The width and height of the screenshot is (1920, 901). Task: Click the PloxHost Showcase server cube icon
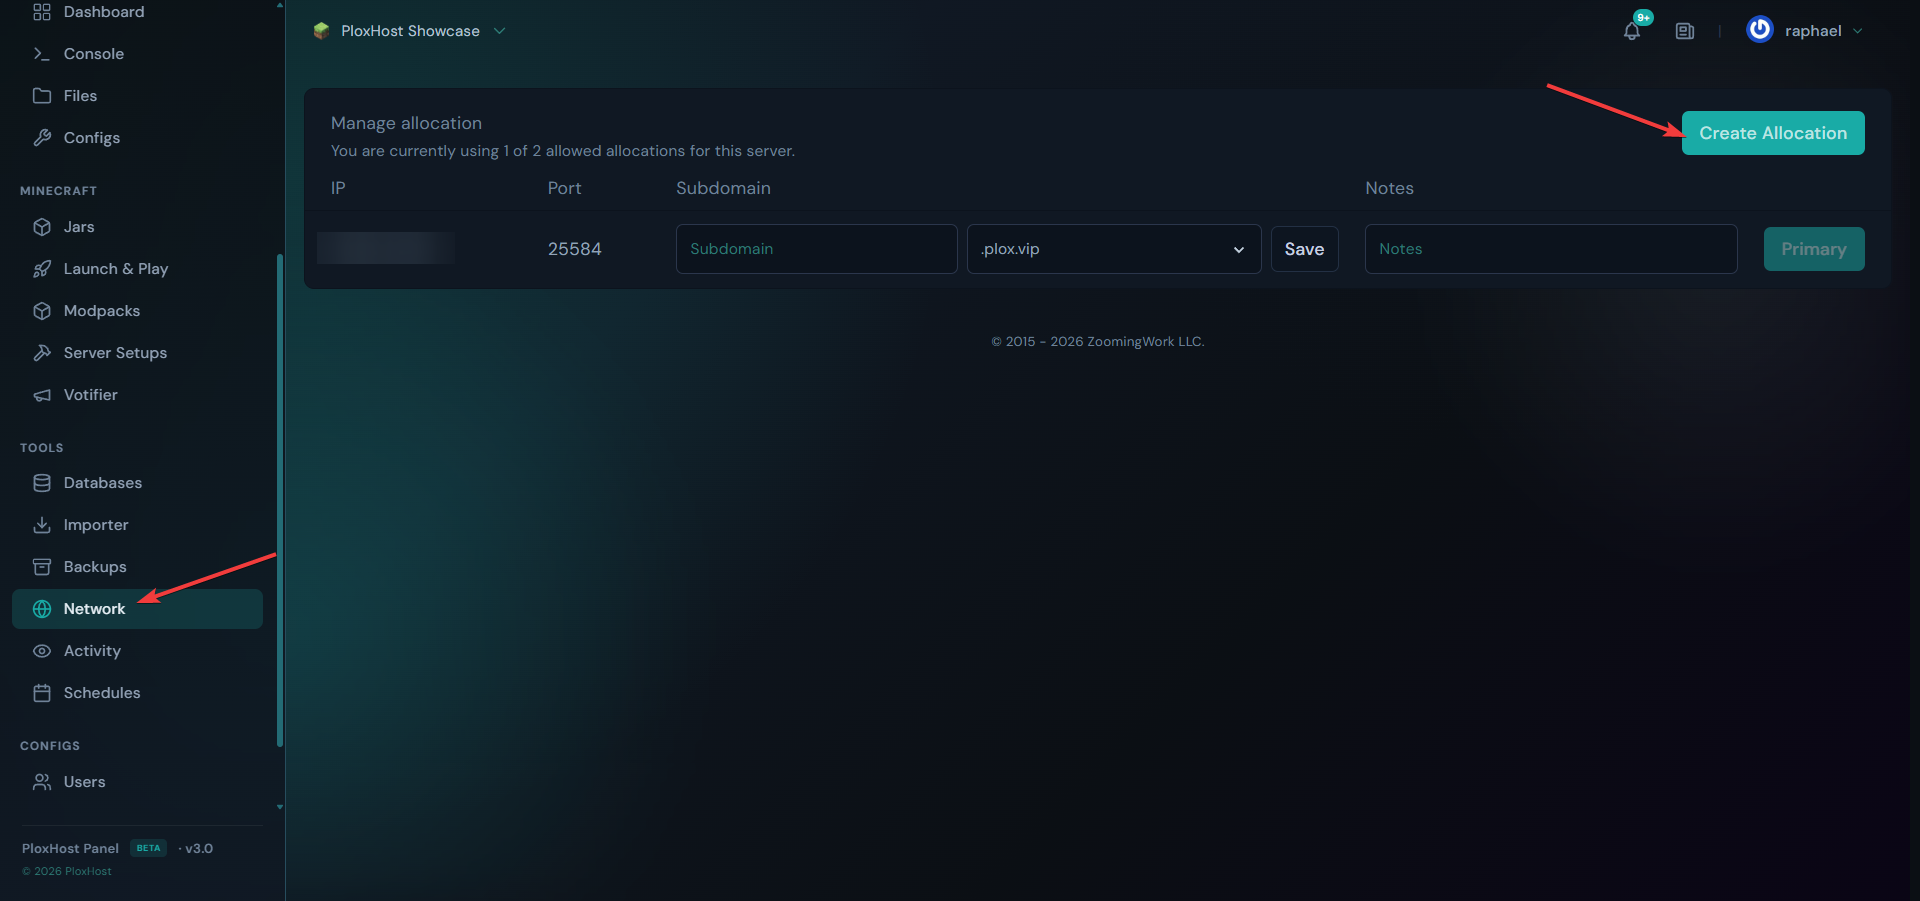tap(321, 31)
